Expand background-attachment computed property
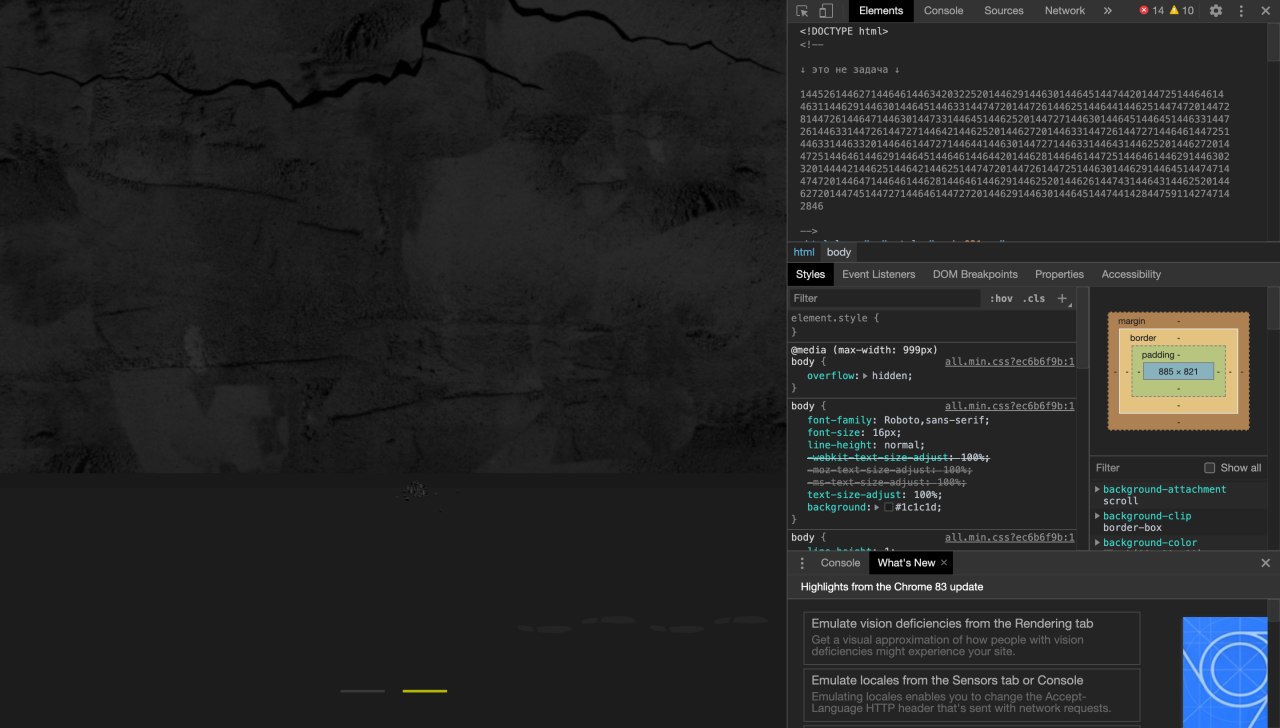The width and height of the screenshot is (1280, 728). coord(1097,489)
